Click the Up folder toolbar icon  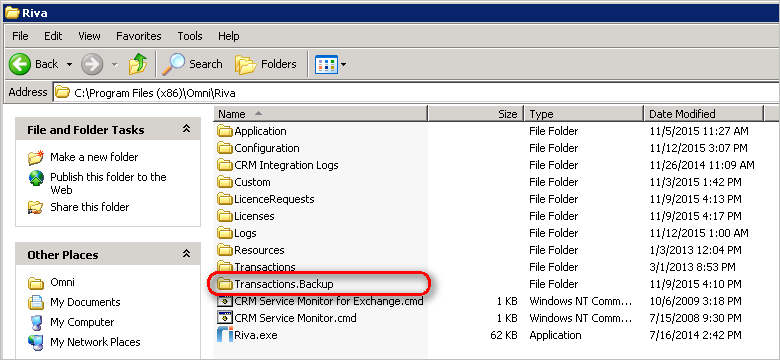click(x=138, y=64)
